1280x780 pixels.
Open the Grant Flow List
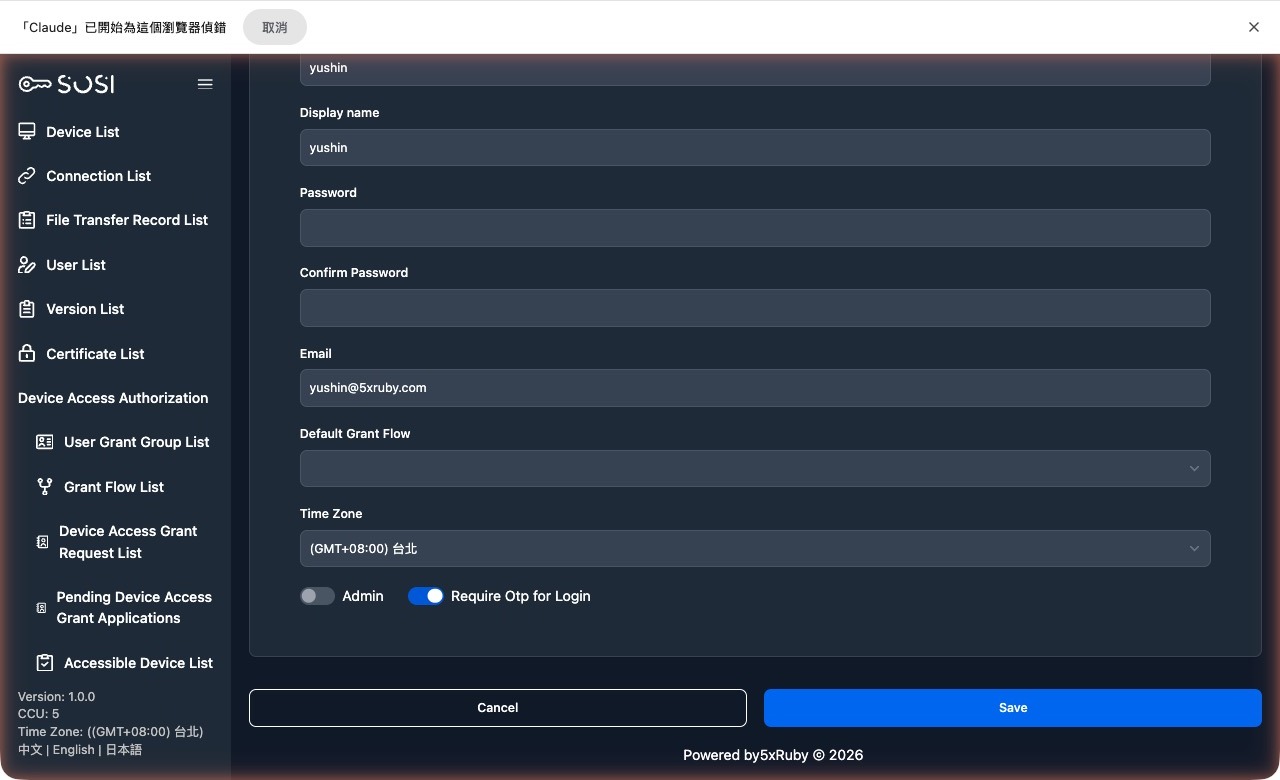pos(113,487)
